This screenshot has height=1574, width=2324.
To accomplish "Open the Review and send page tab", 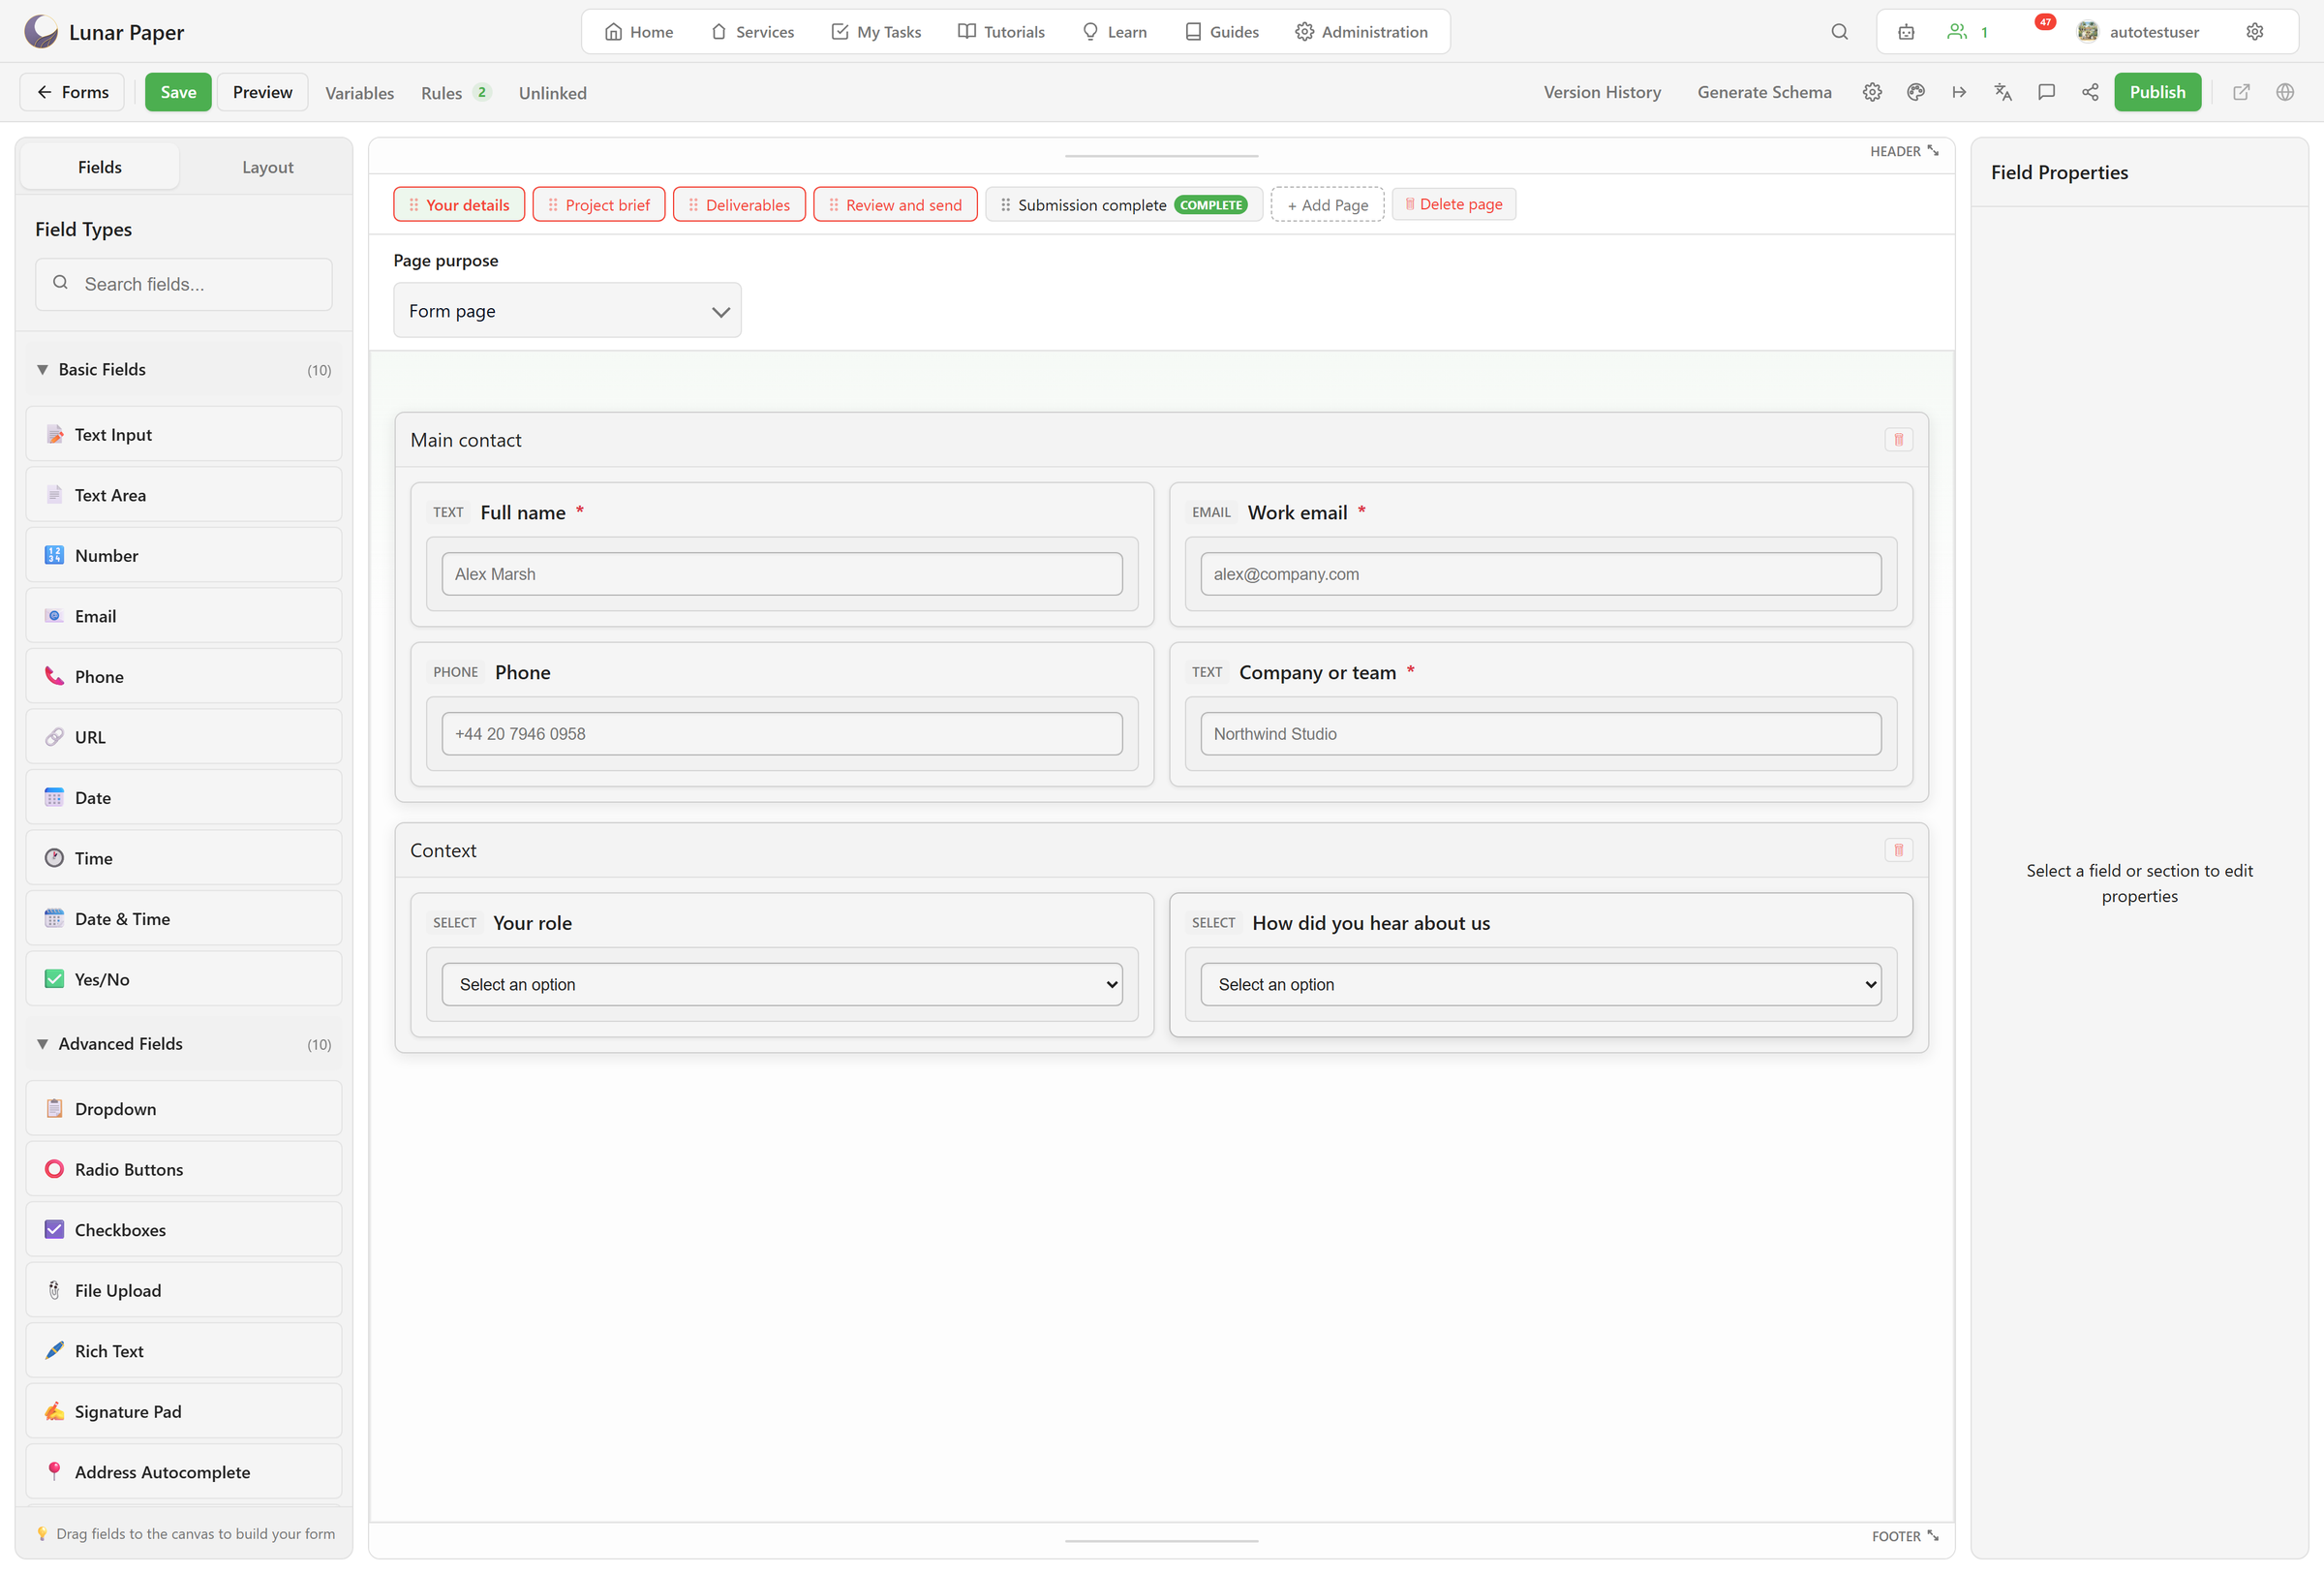I will (895, 205).
